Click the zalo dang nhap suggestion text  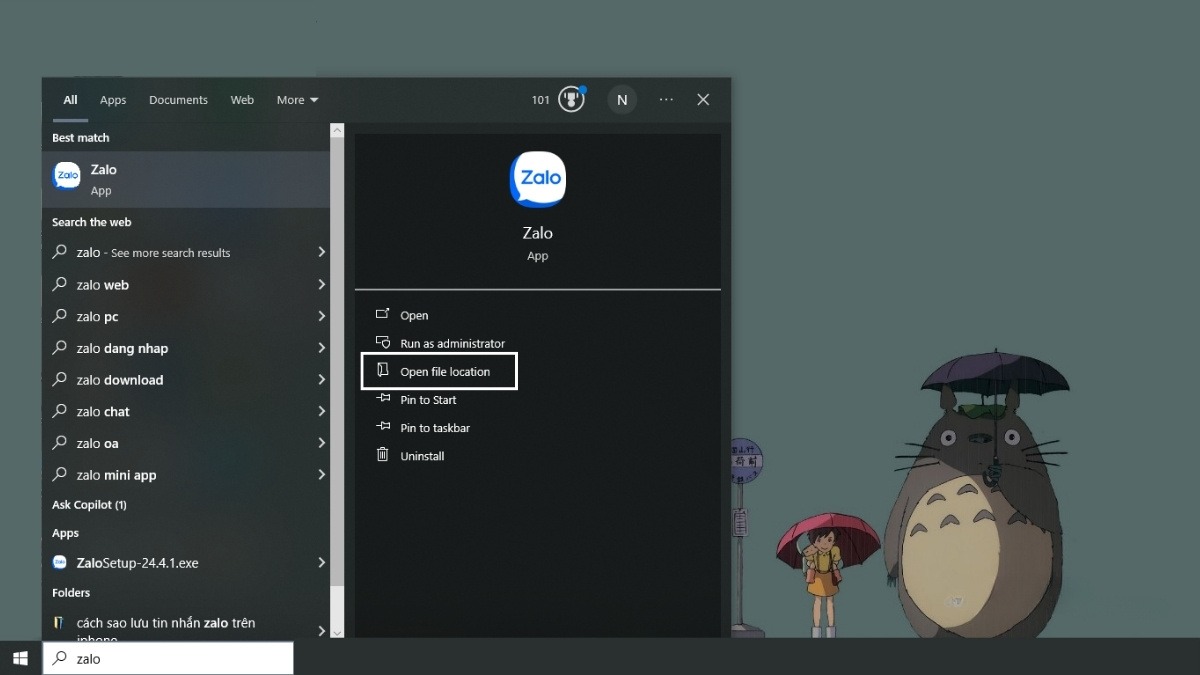pos(122,348)
